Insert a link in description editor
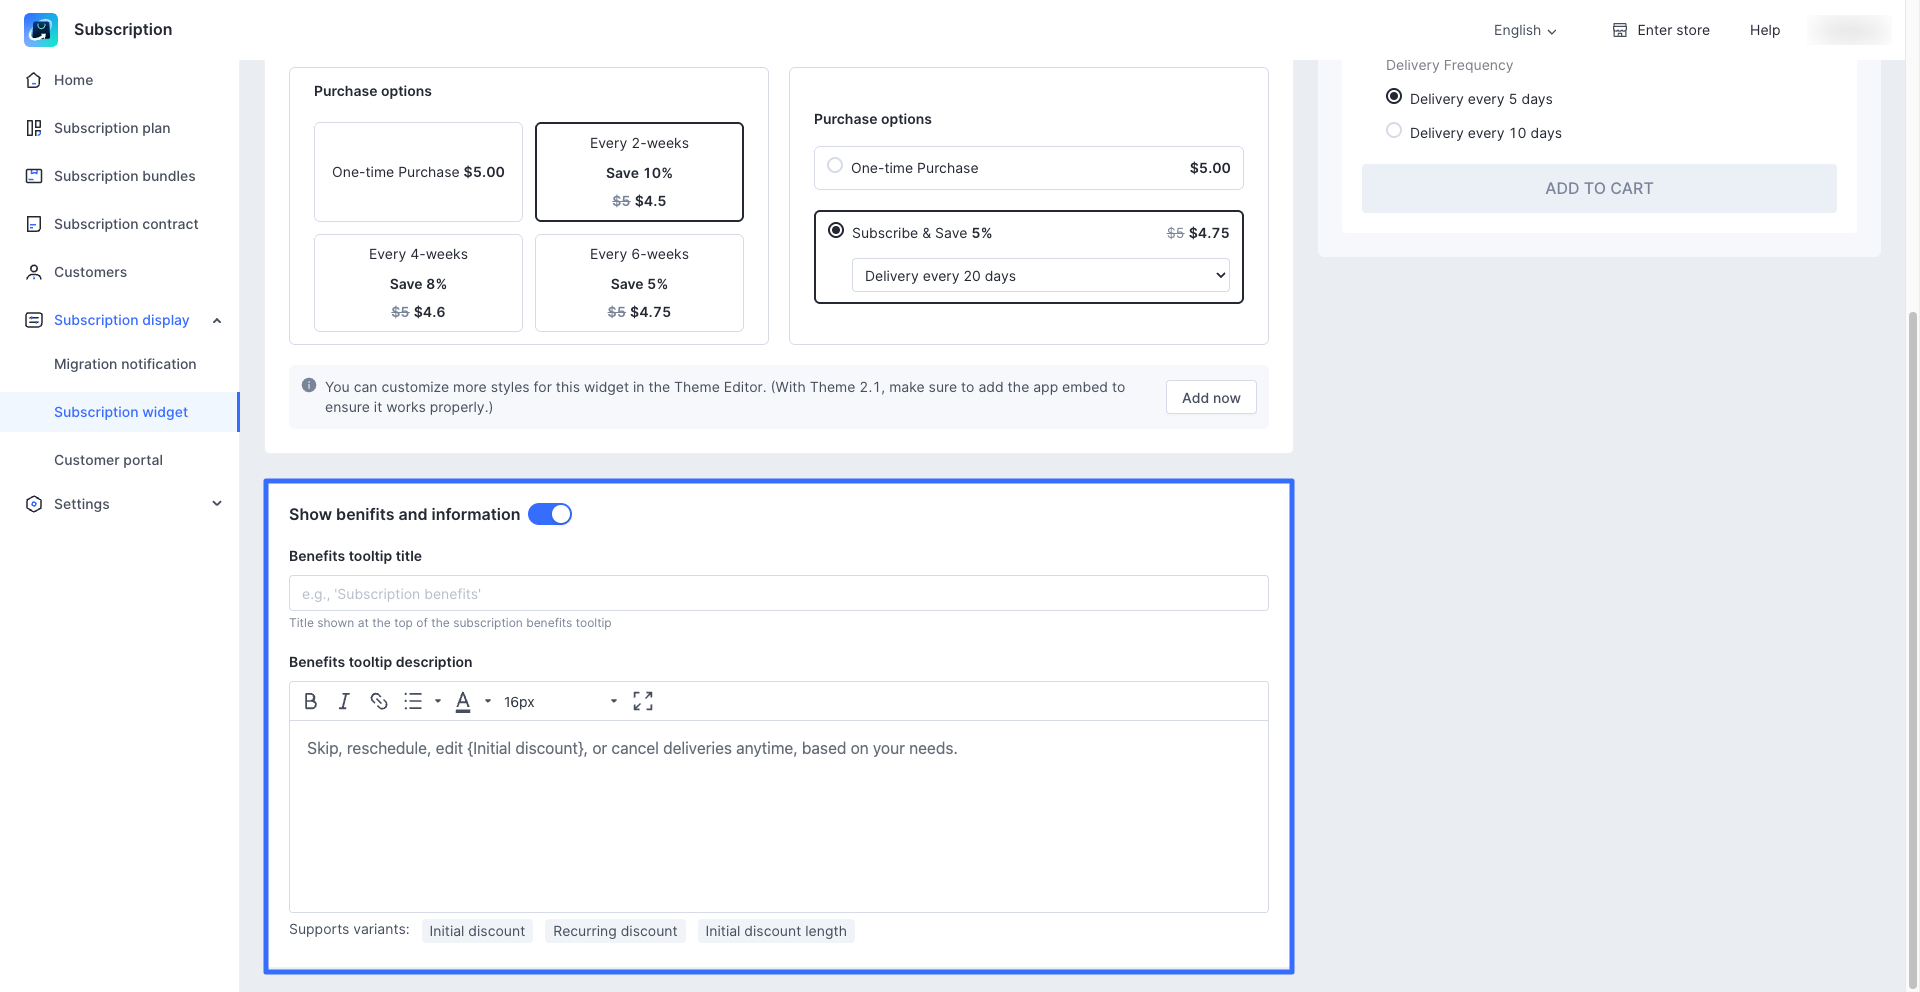Image resolution: width=1920 pixels, height=992 pixels. click(x=378, y=702)
